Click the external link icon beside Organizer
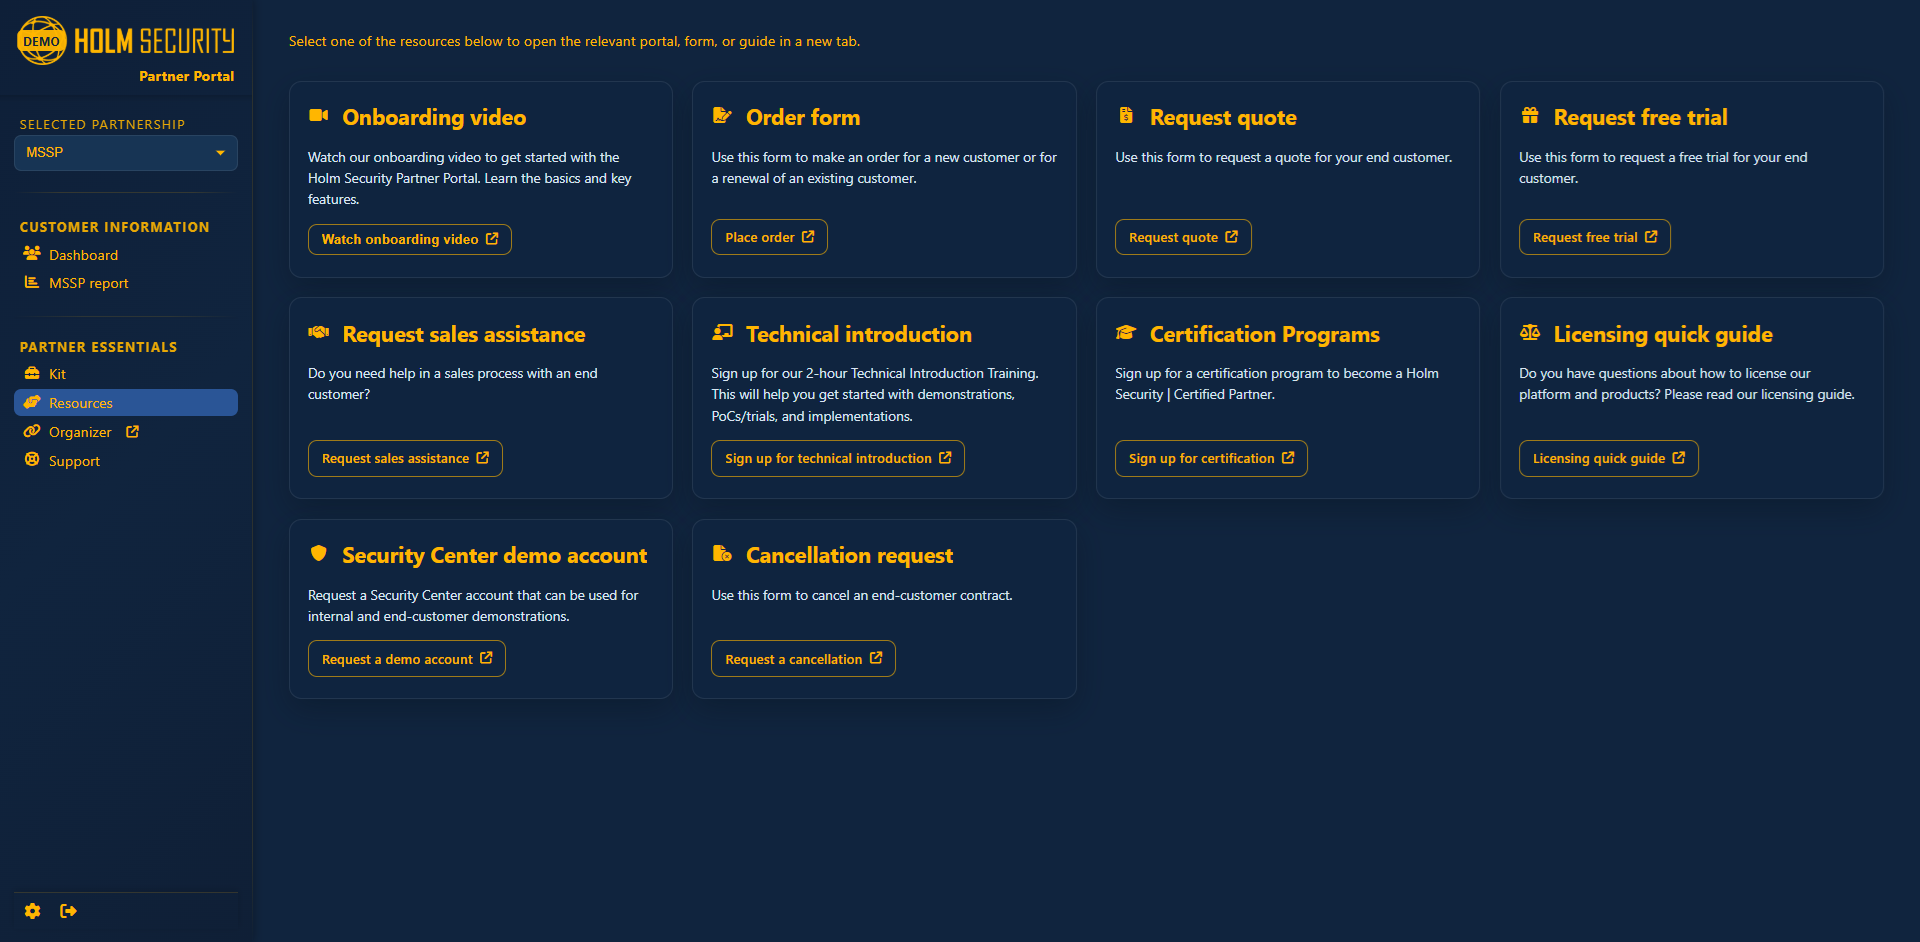This screenshot has height=942, width=1920. [x=132, y=432]
